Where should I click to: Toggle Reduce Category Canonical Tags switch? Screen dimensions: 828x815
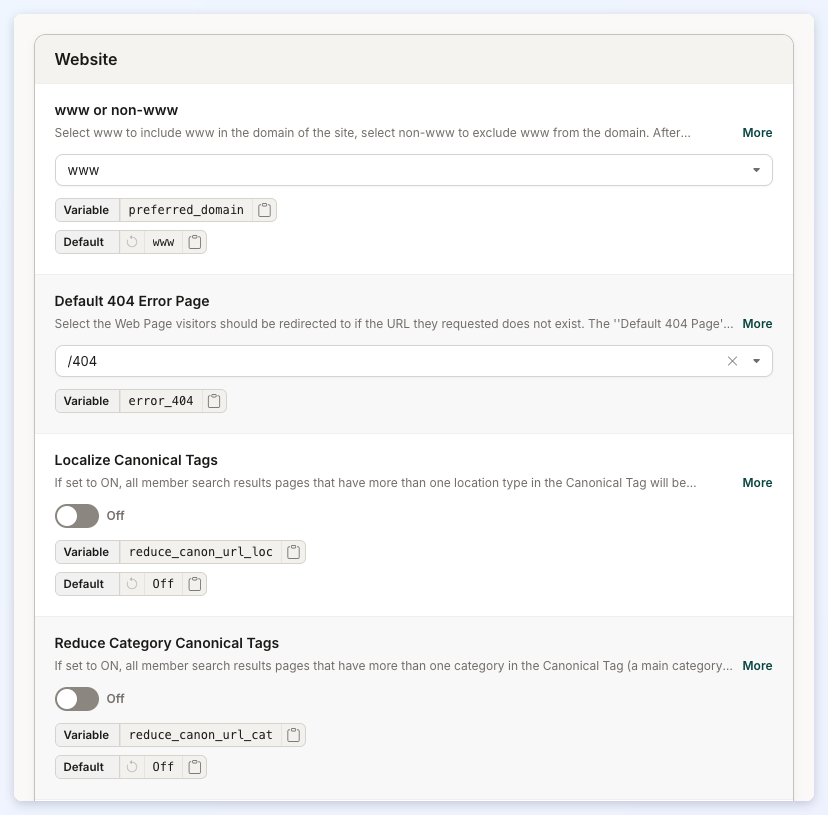tap(77, 699)
